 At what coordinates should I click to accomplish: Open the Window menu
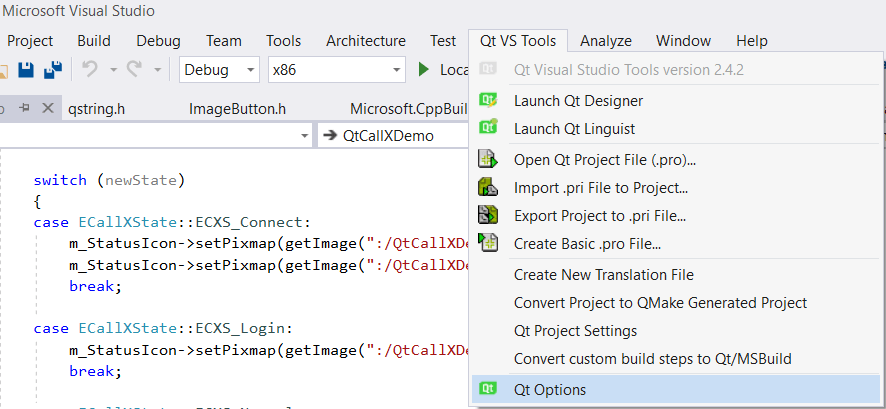[683, 41]
